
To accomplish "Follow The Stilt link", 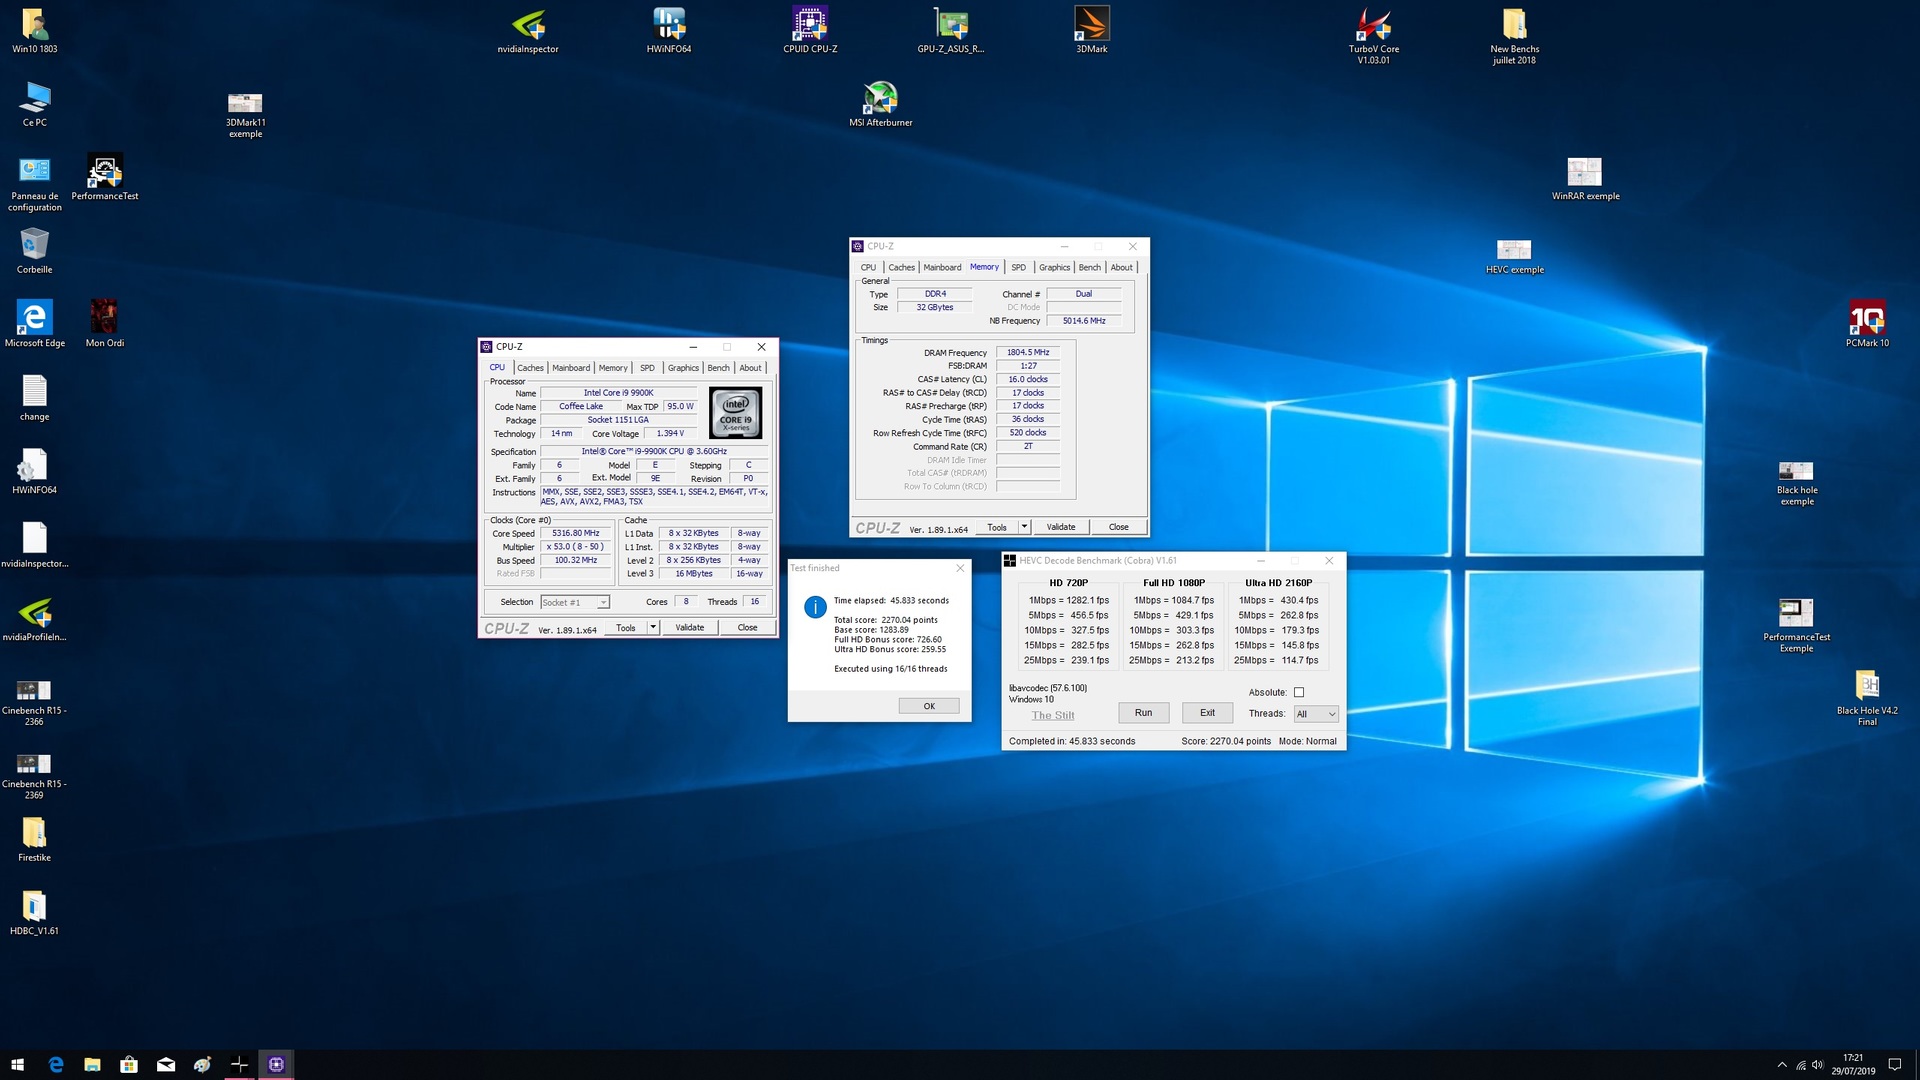I will tap(1053, 715).
